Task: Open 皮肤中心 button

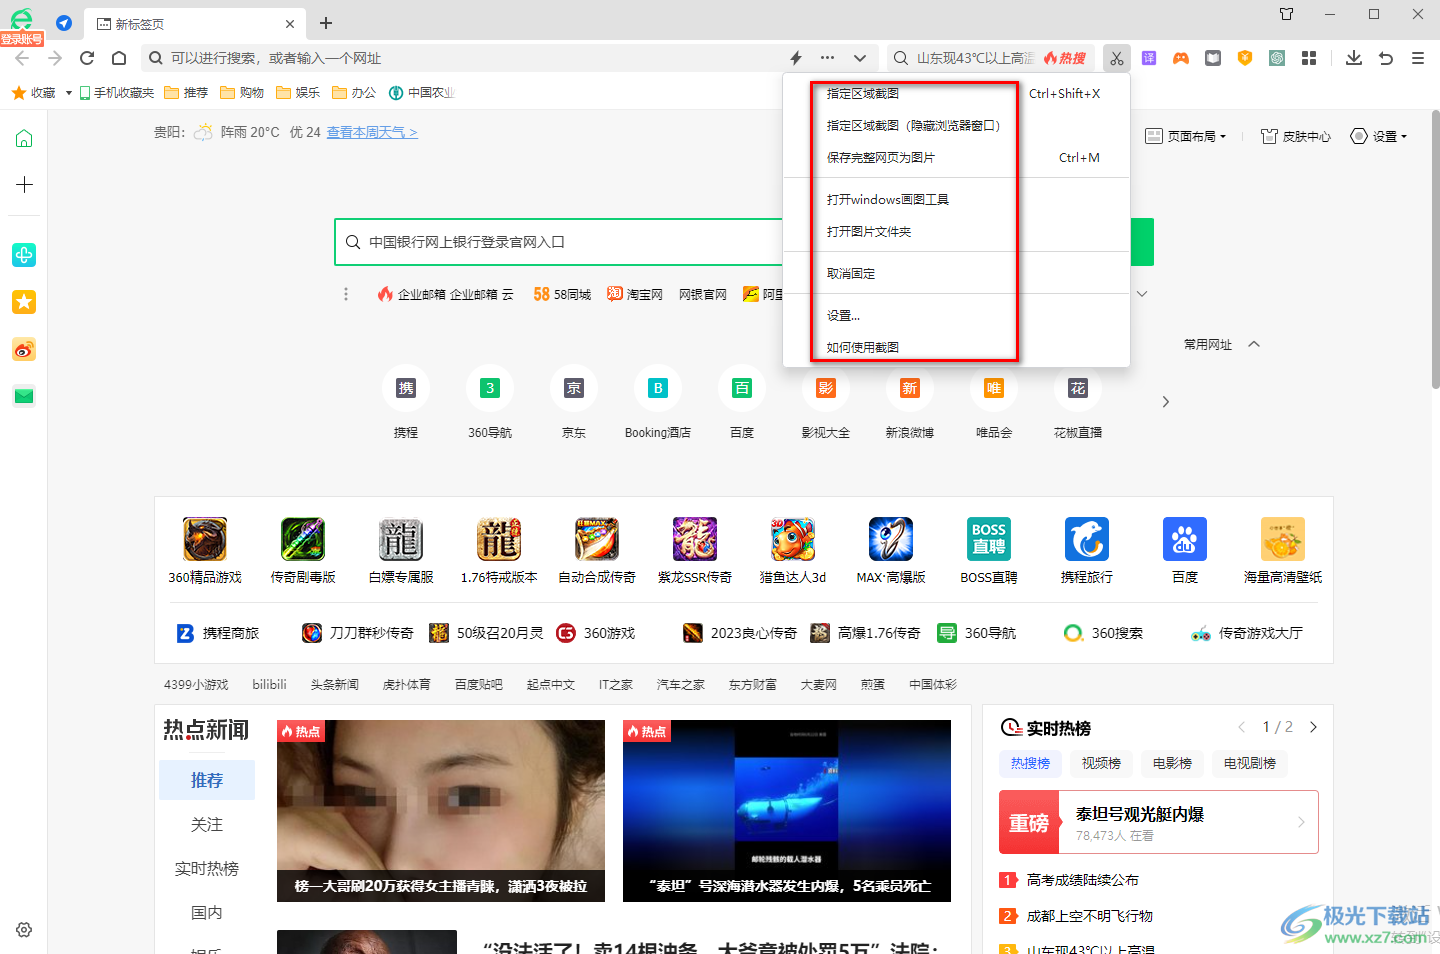Action: tap(1296, 136)
